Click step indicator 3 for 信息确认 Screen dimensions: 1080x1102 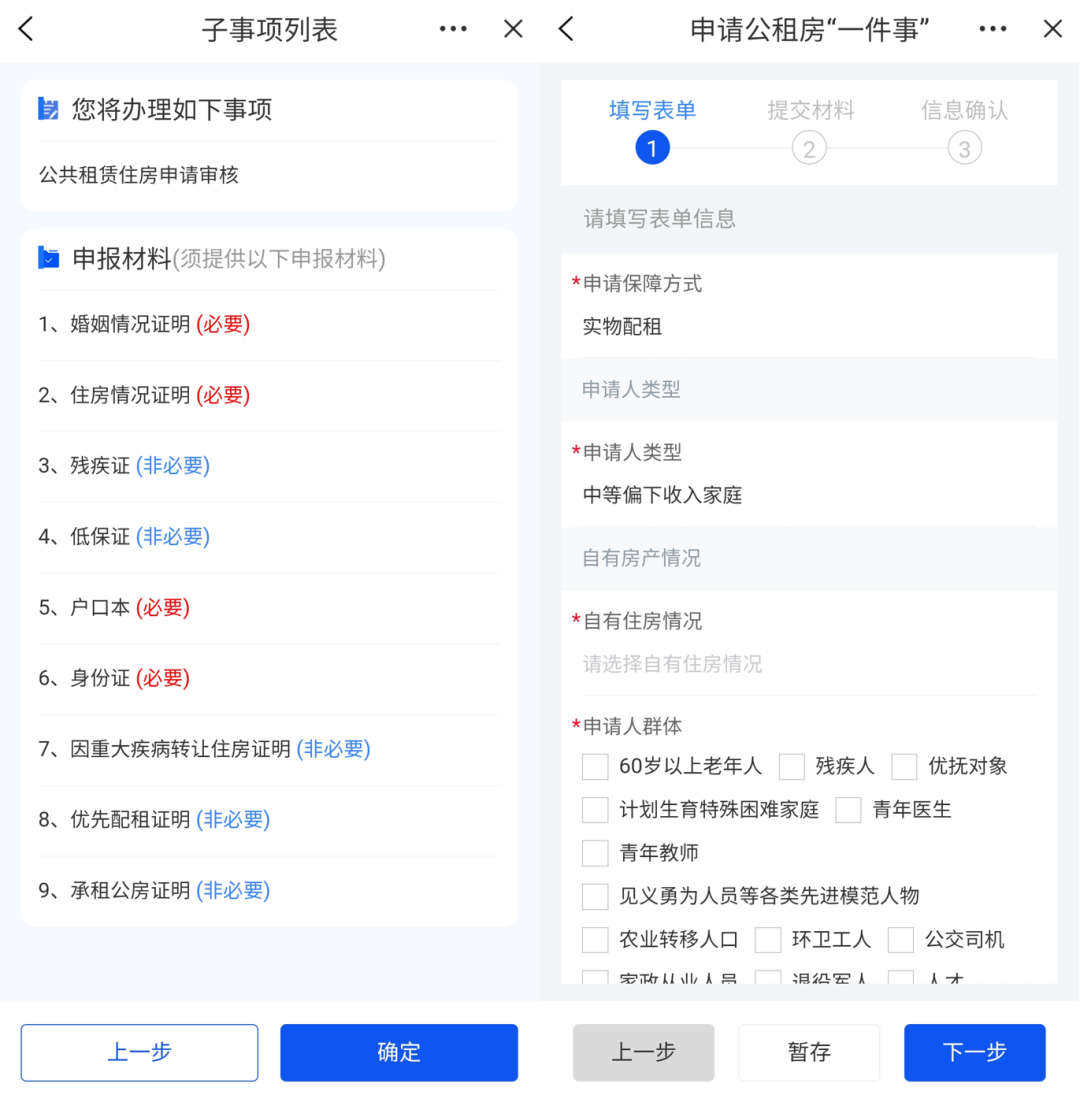click(964, 148)
